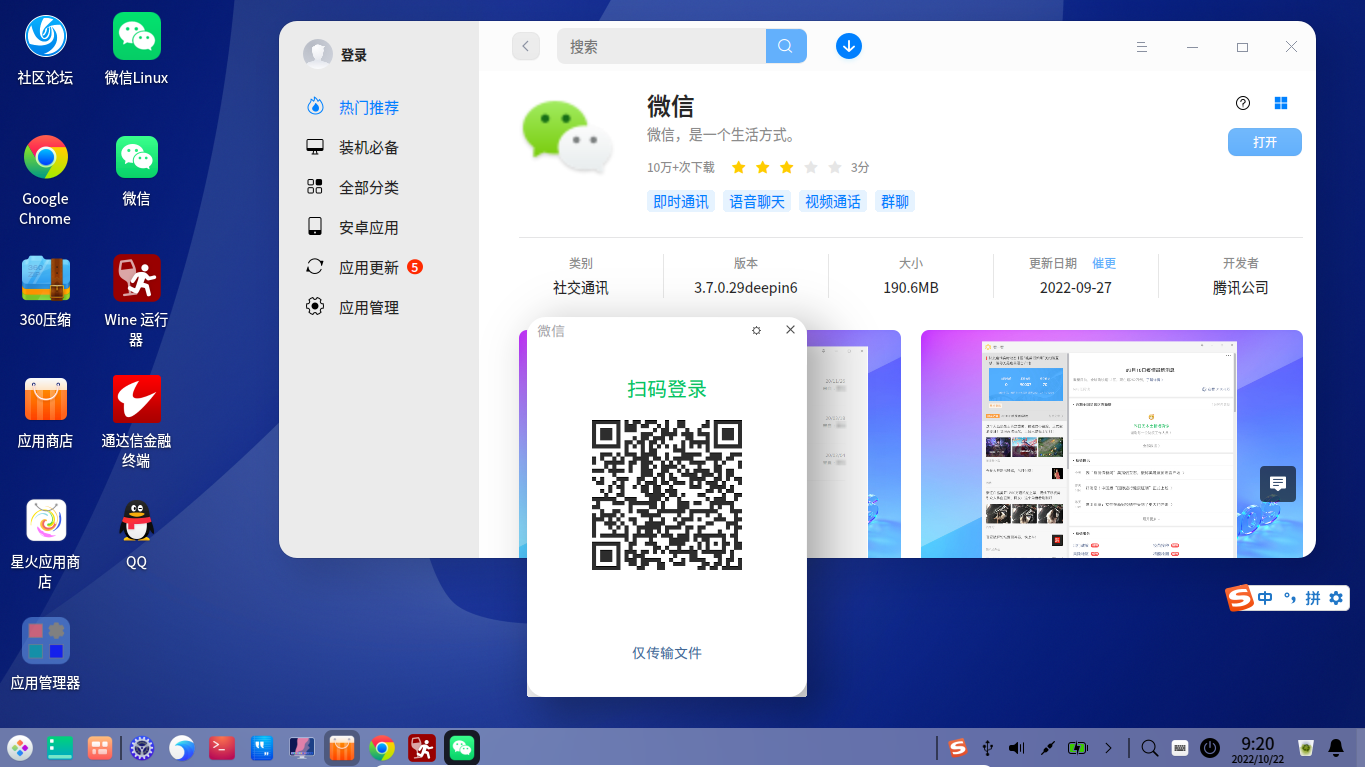This screenshot has width=1365, height=767.
Task: Click the 语音聊天 tag
Action: (756, 200)
